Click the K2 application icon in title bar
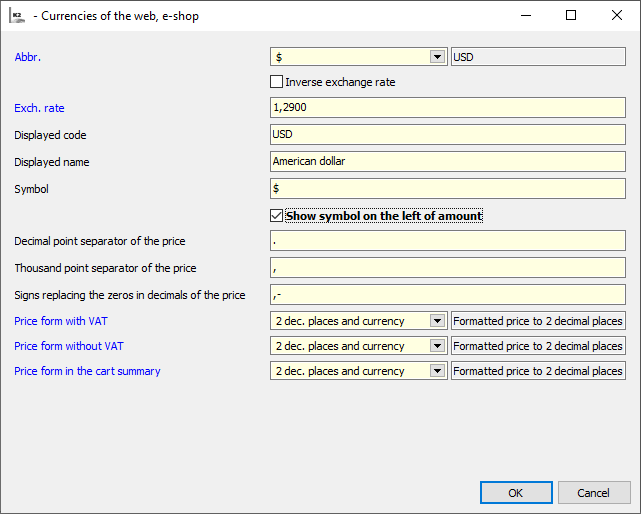Screen dimensions: 641x514 point(17,16)
